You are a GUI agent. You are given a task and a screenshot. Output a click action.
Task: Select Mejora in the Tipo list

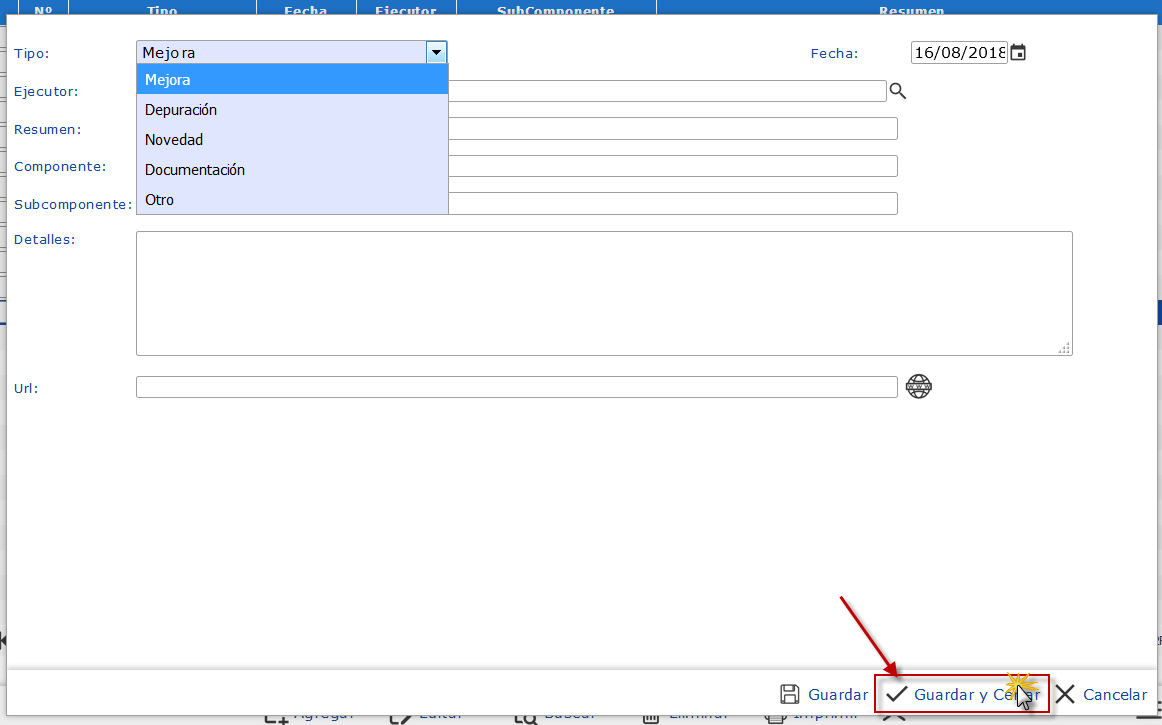(293, 79)
